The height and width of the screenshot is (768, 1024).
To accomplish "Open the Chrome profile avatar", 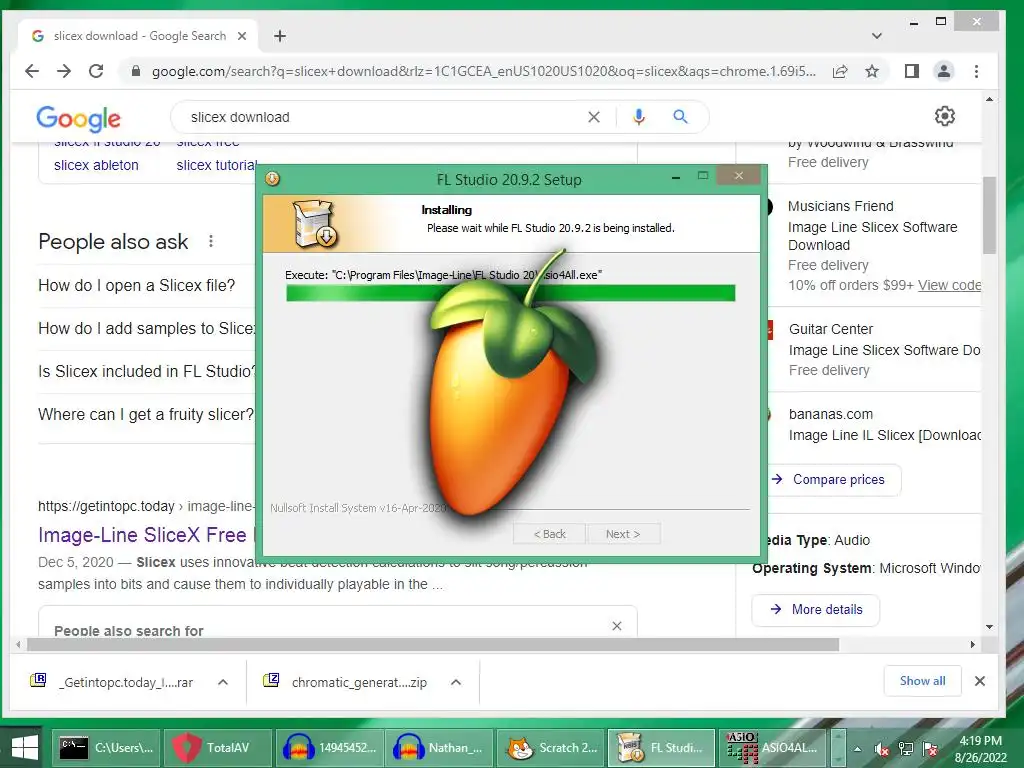I will pyautogui.click(x=944, y=71).
